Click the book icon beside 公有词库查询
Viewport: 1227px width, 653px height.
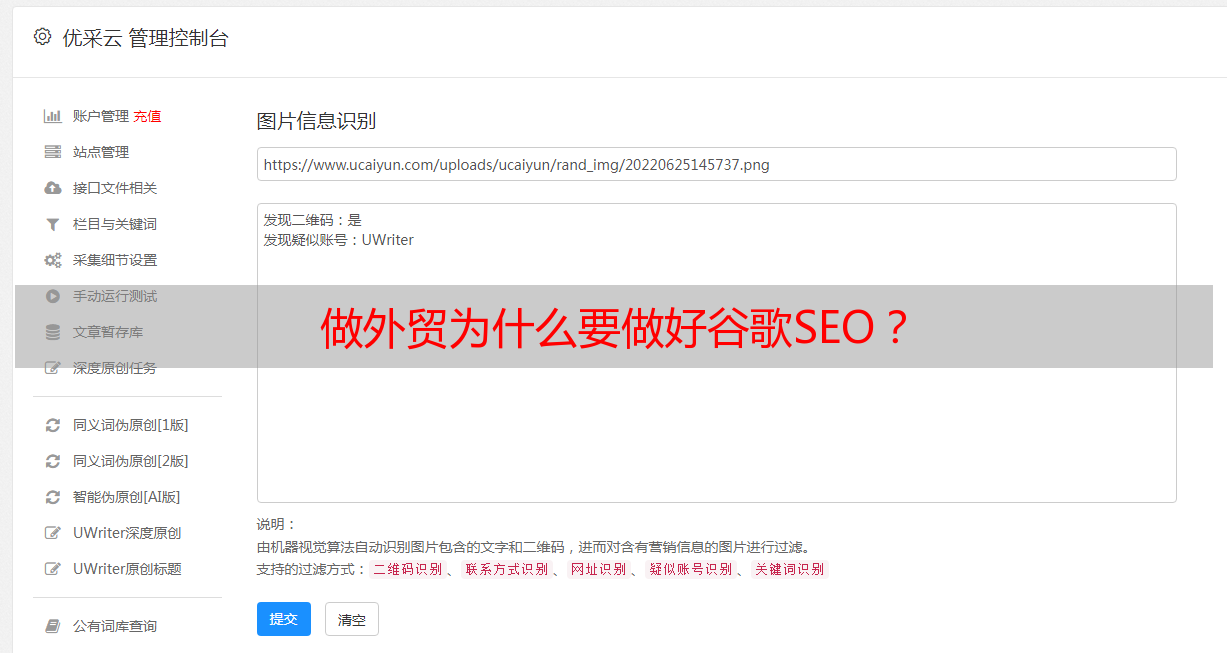tap(53, 626)
